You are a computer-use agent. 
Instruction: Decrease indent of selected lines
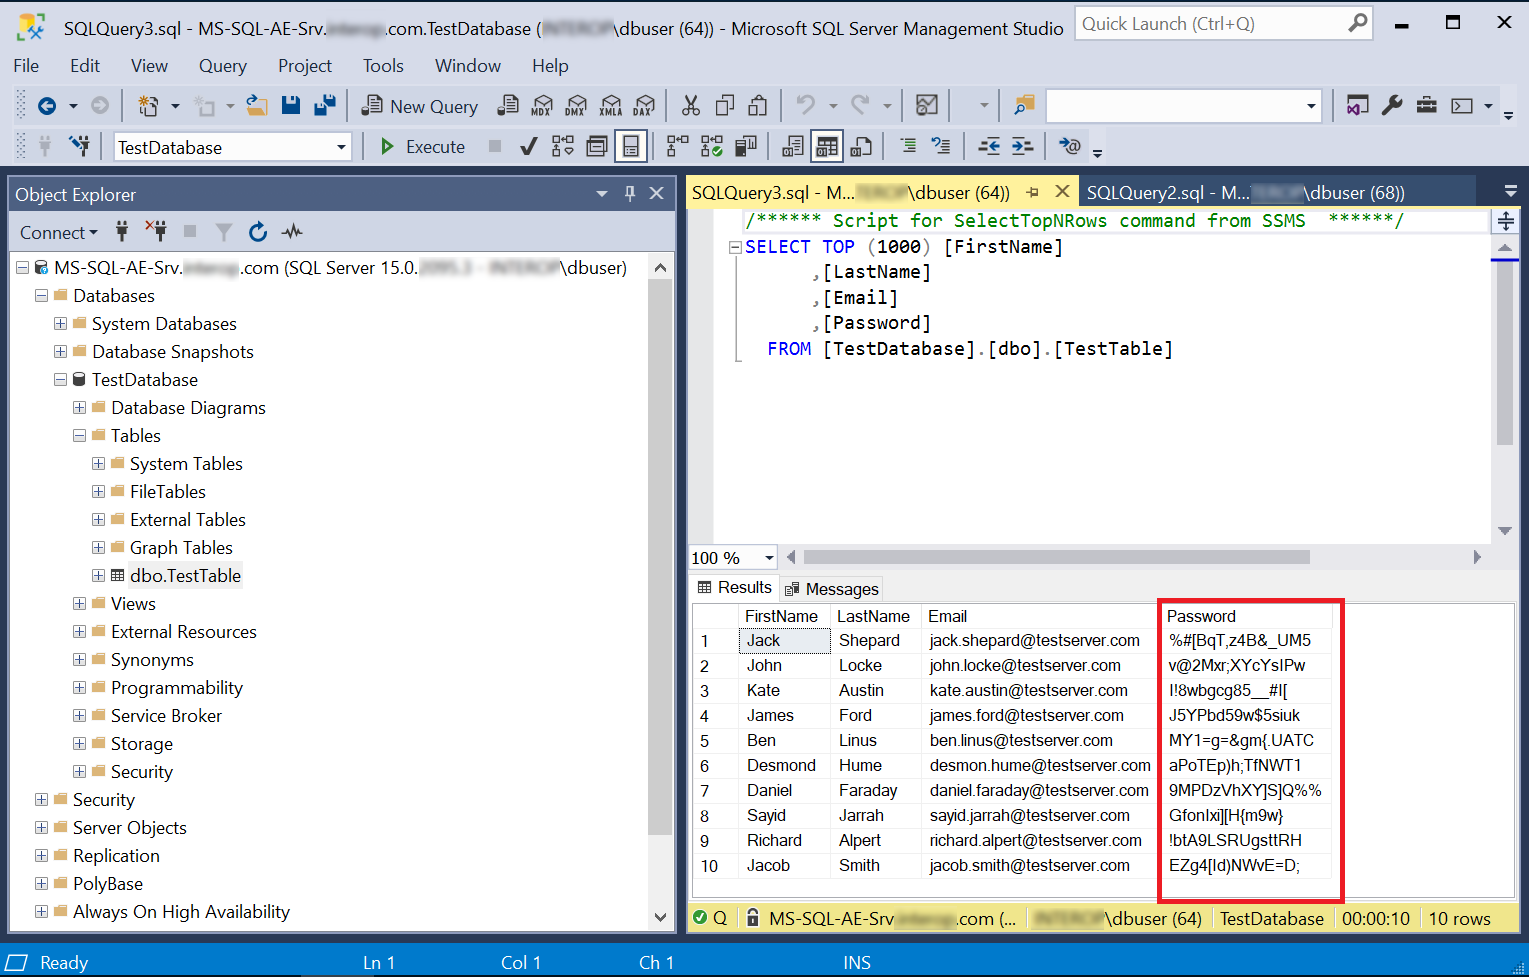(x=989, y=147)
